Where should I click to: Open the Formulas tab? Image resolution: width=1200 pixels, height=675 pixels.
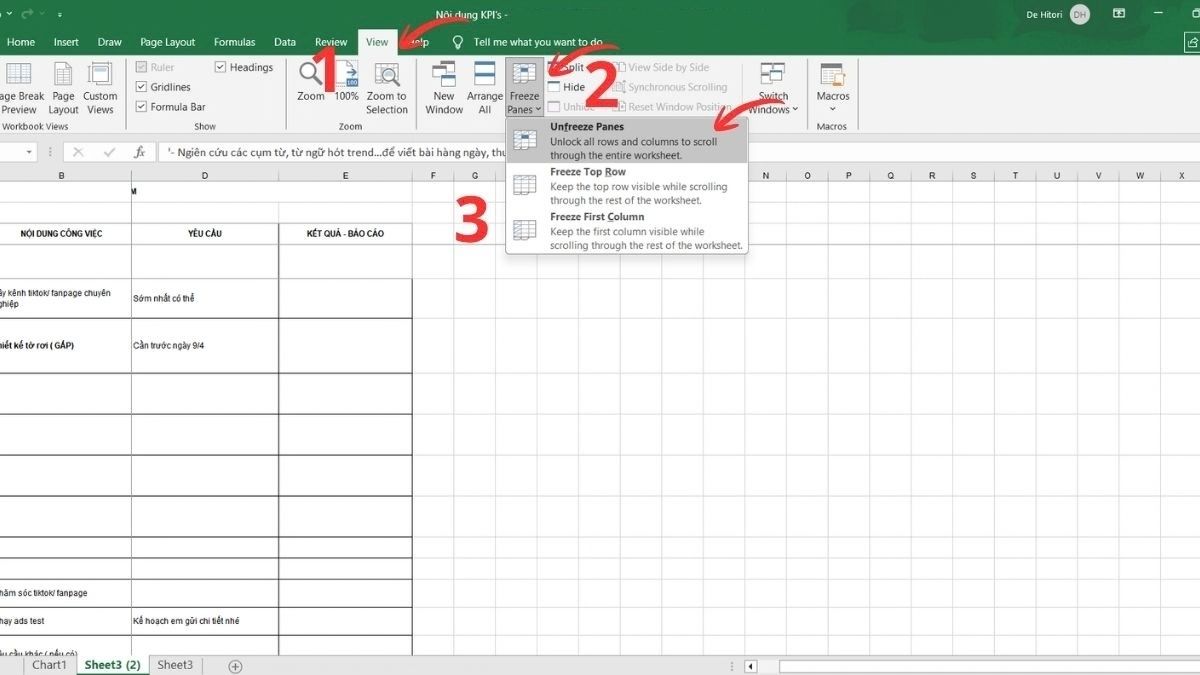(234, 42)
